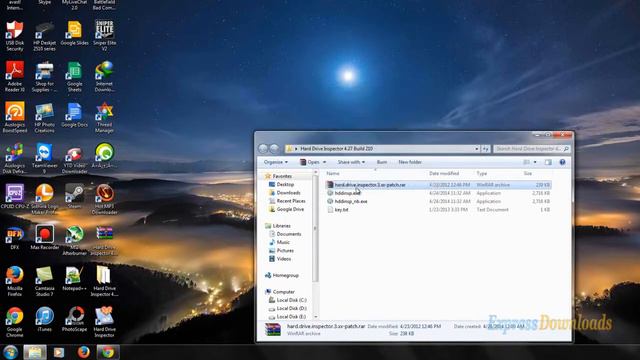The height and width of the screenshot is (360, 640).
Task: Expand the Open button dropdown arrow
Action: pos(324,162)
